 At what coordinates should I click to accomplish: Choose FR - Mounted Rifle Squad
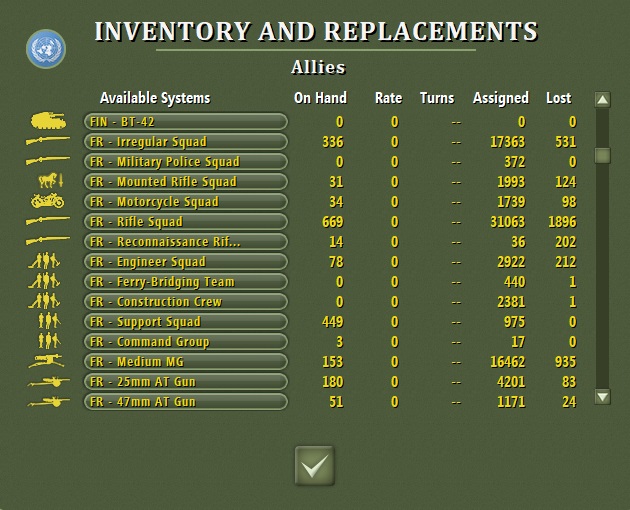tap(186, 182)
